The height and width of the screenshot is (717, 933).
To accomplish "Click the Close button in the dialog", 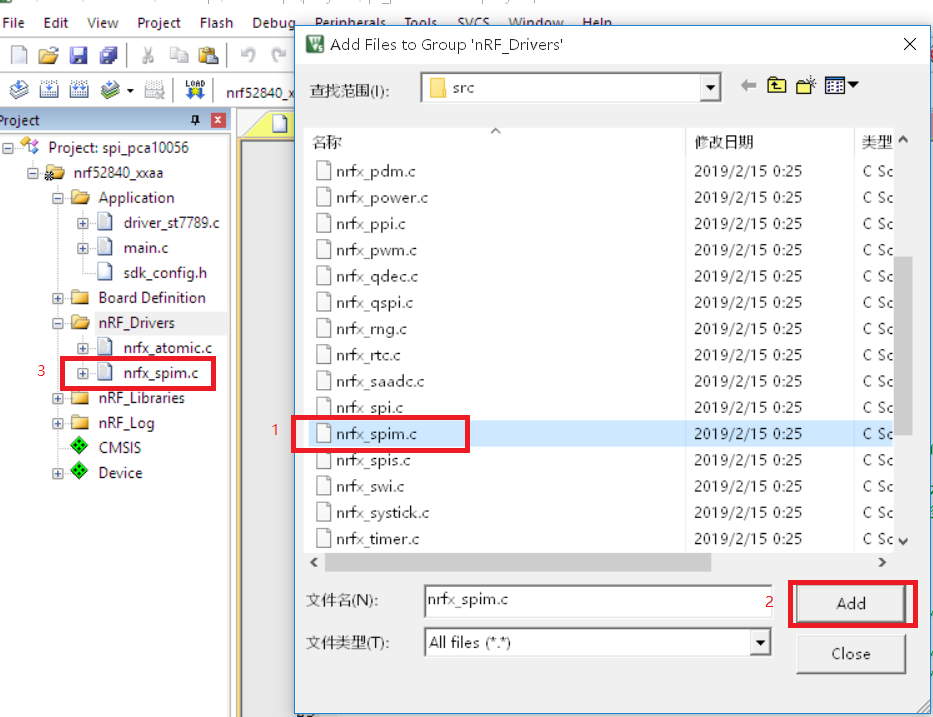I will [x=850, y=654].
